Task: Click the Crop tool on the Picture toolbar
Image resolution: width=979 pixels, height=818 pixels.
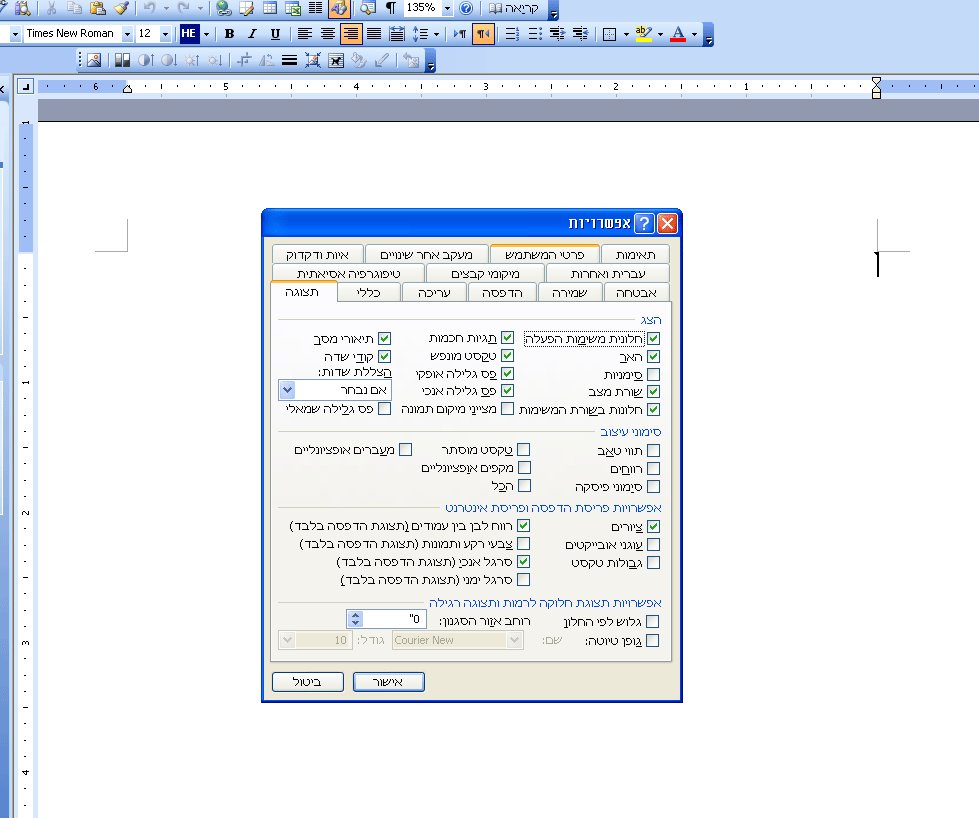Action: (x=244, y=60)
